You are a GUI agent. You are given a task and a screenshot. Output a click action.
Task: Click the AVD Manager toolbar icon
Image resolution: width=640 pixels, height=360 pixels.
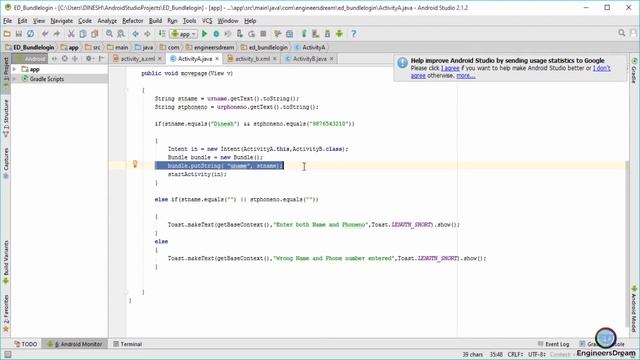pyautogui.click(x=316, y=34)
